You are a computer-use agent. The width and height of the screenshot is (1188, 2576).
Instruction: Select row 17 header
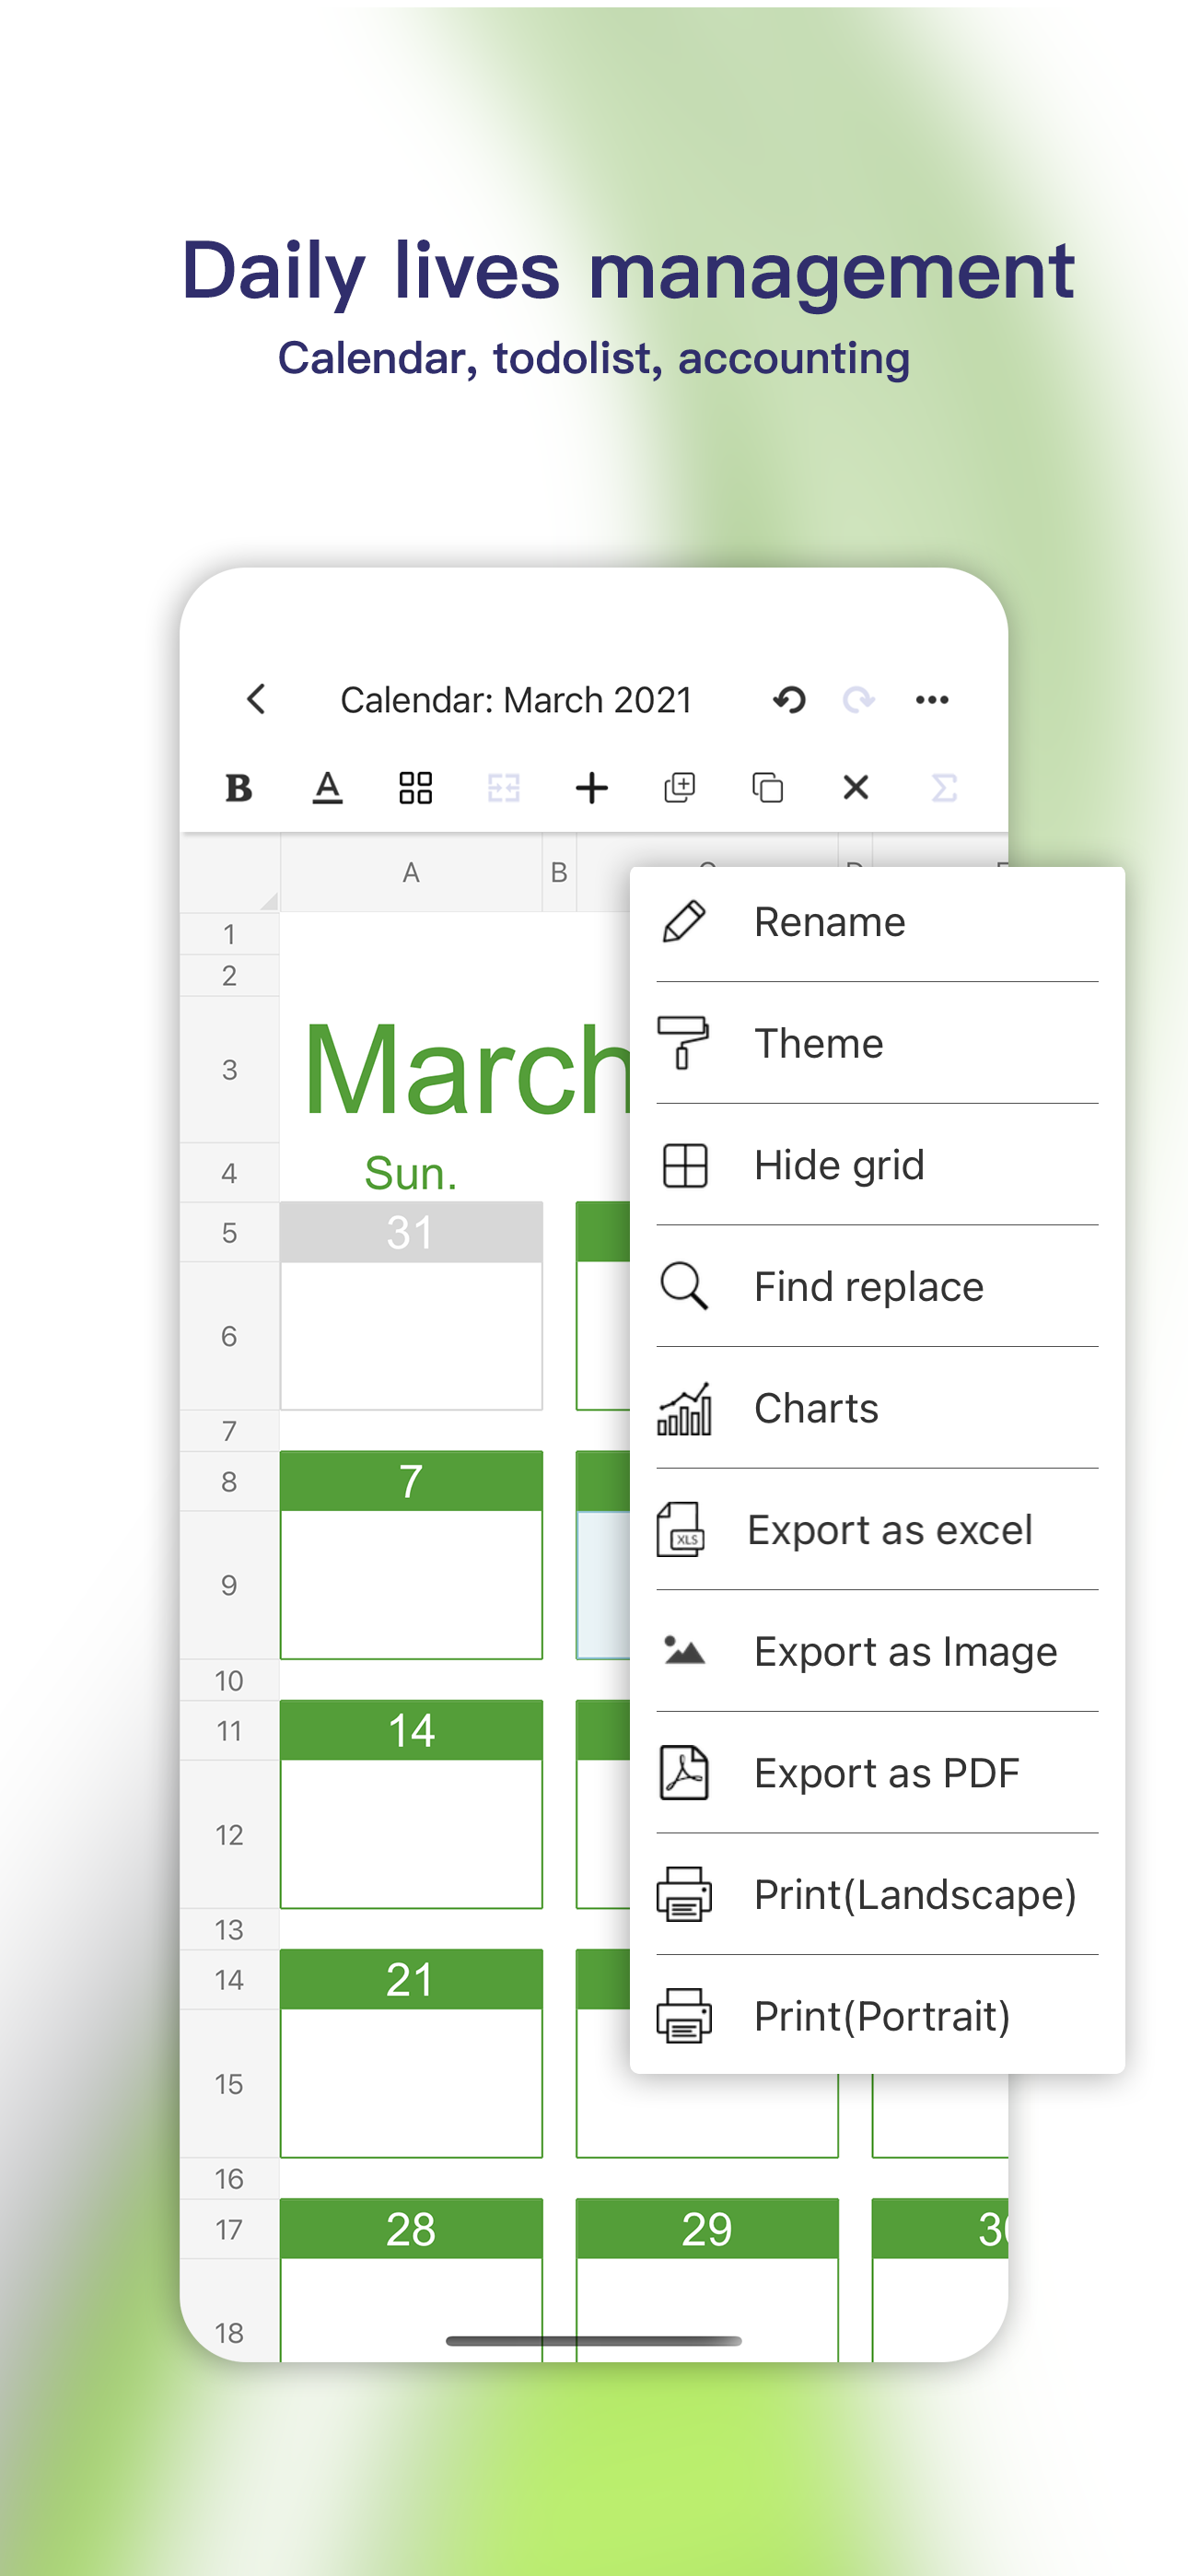[x=230, y=2229]
